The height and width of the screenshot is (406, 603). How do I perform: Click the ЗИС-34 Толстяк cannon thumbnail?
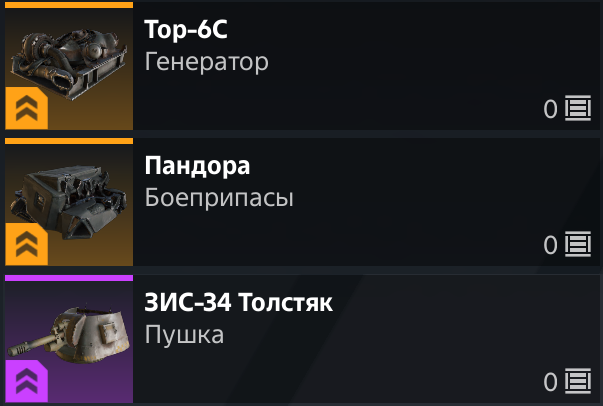69,339
